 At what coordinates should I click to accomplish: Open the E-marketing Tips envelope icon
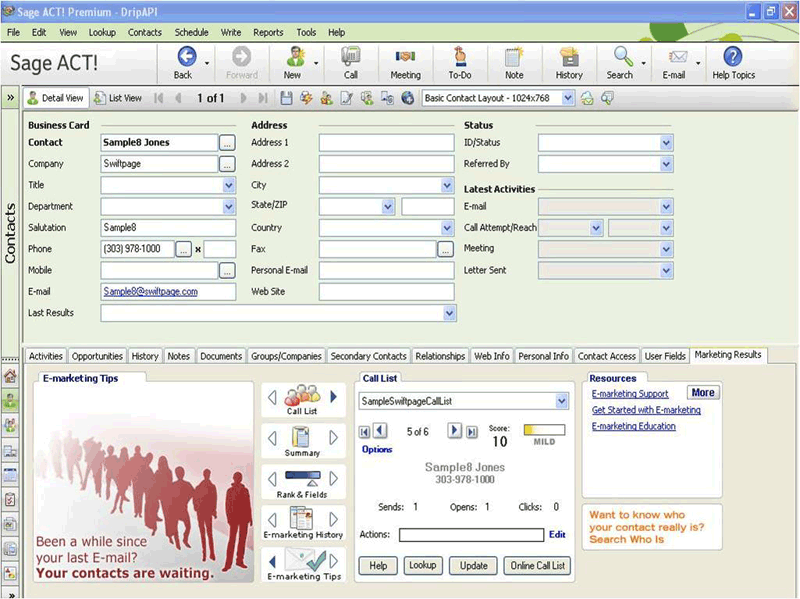305,560
